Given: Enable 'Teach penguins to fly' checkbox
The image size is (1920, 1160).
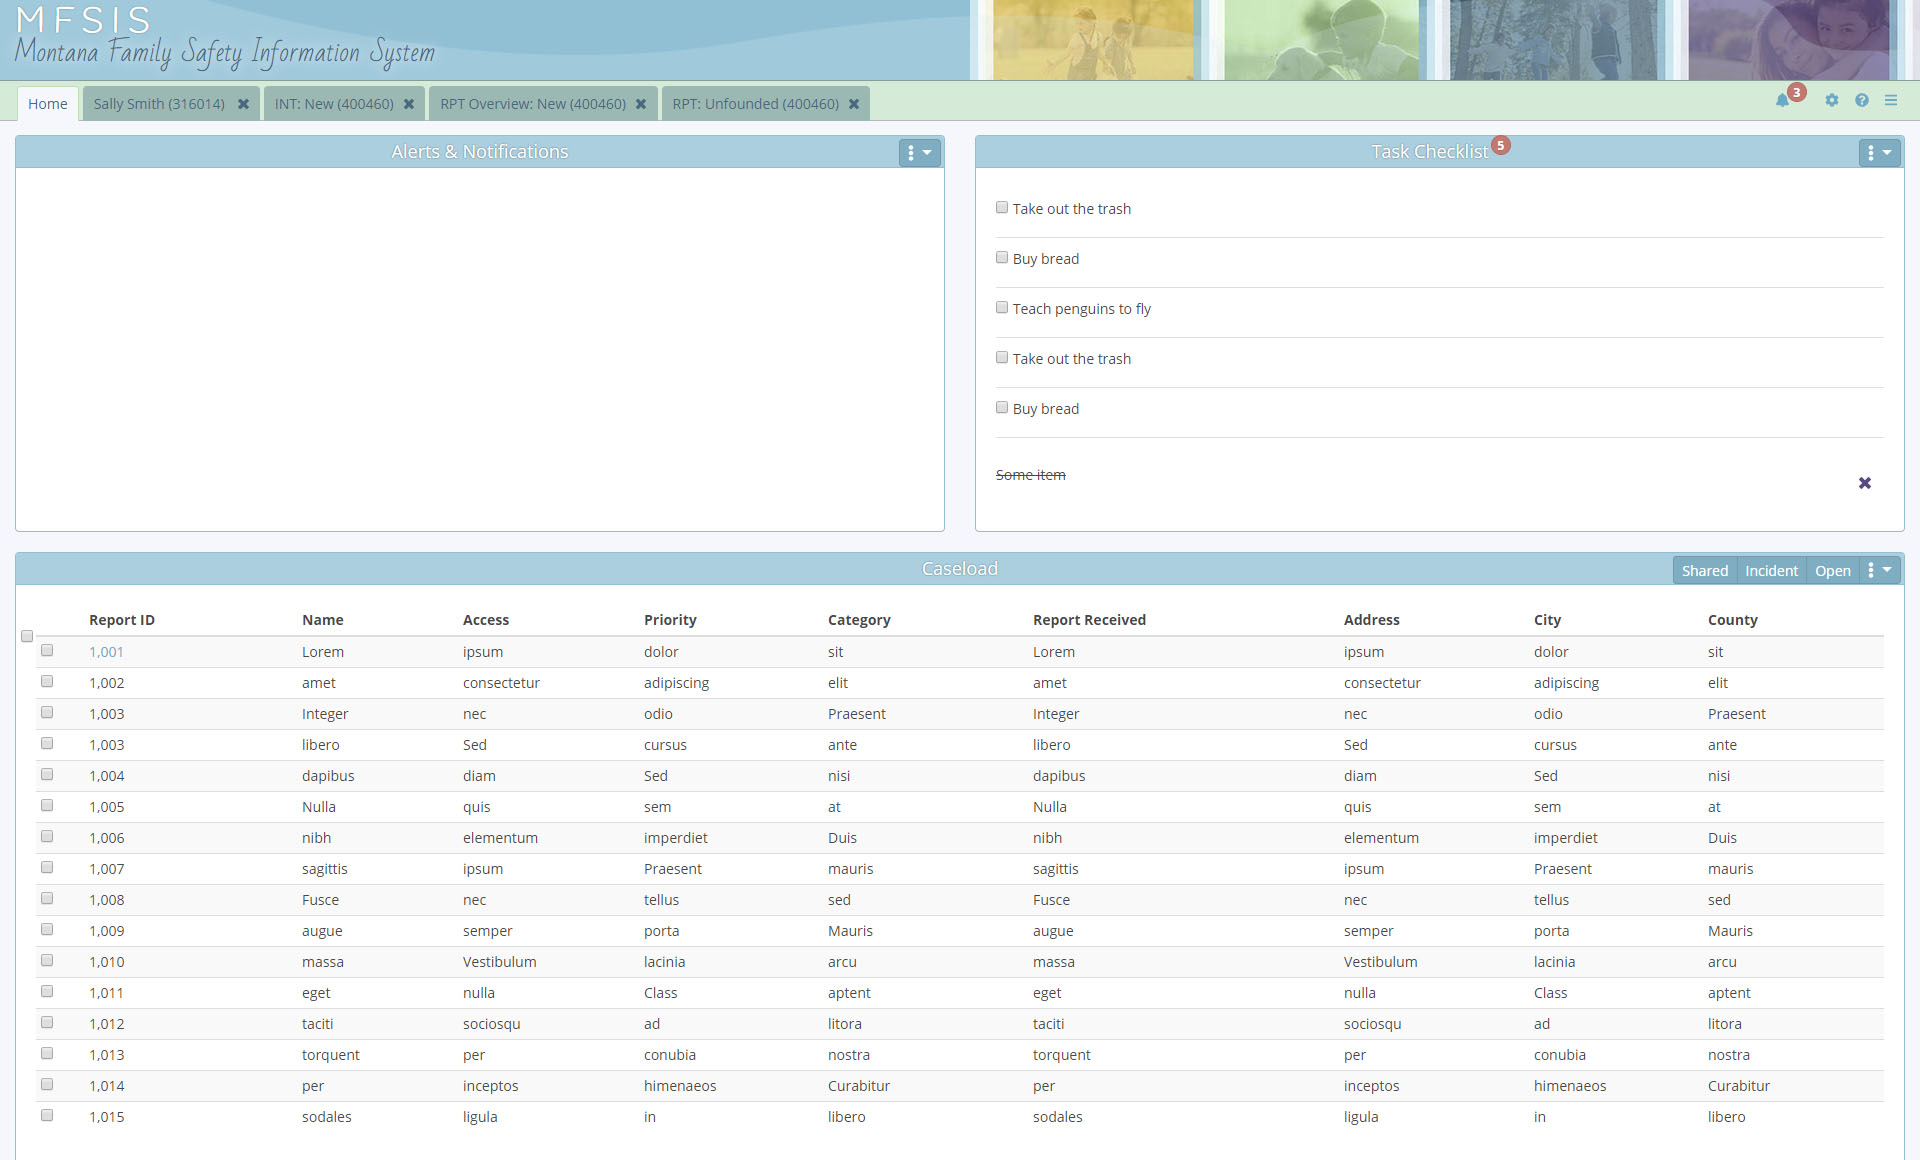Looking at the screenshot, I should point(1003,307).
